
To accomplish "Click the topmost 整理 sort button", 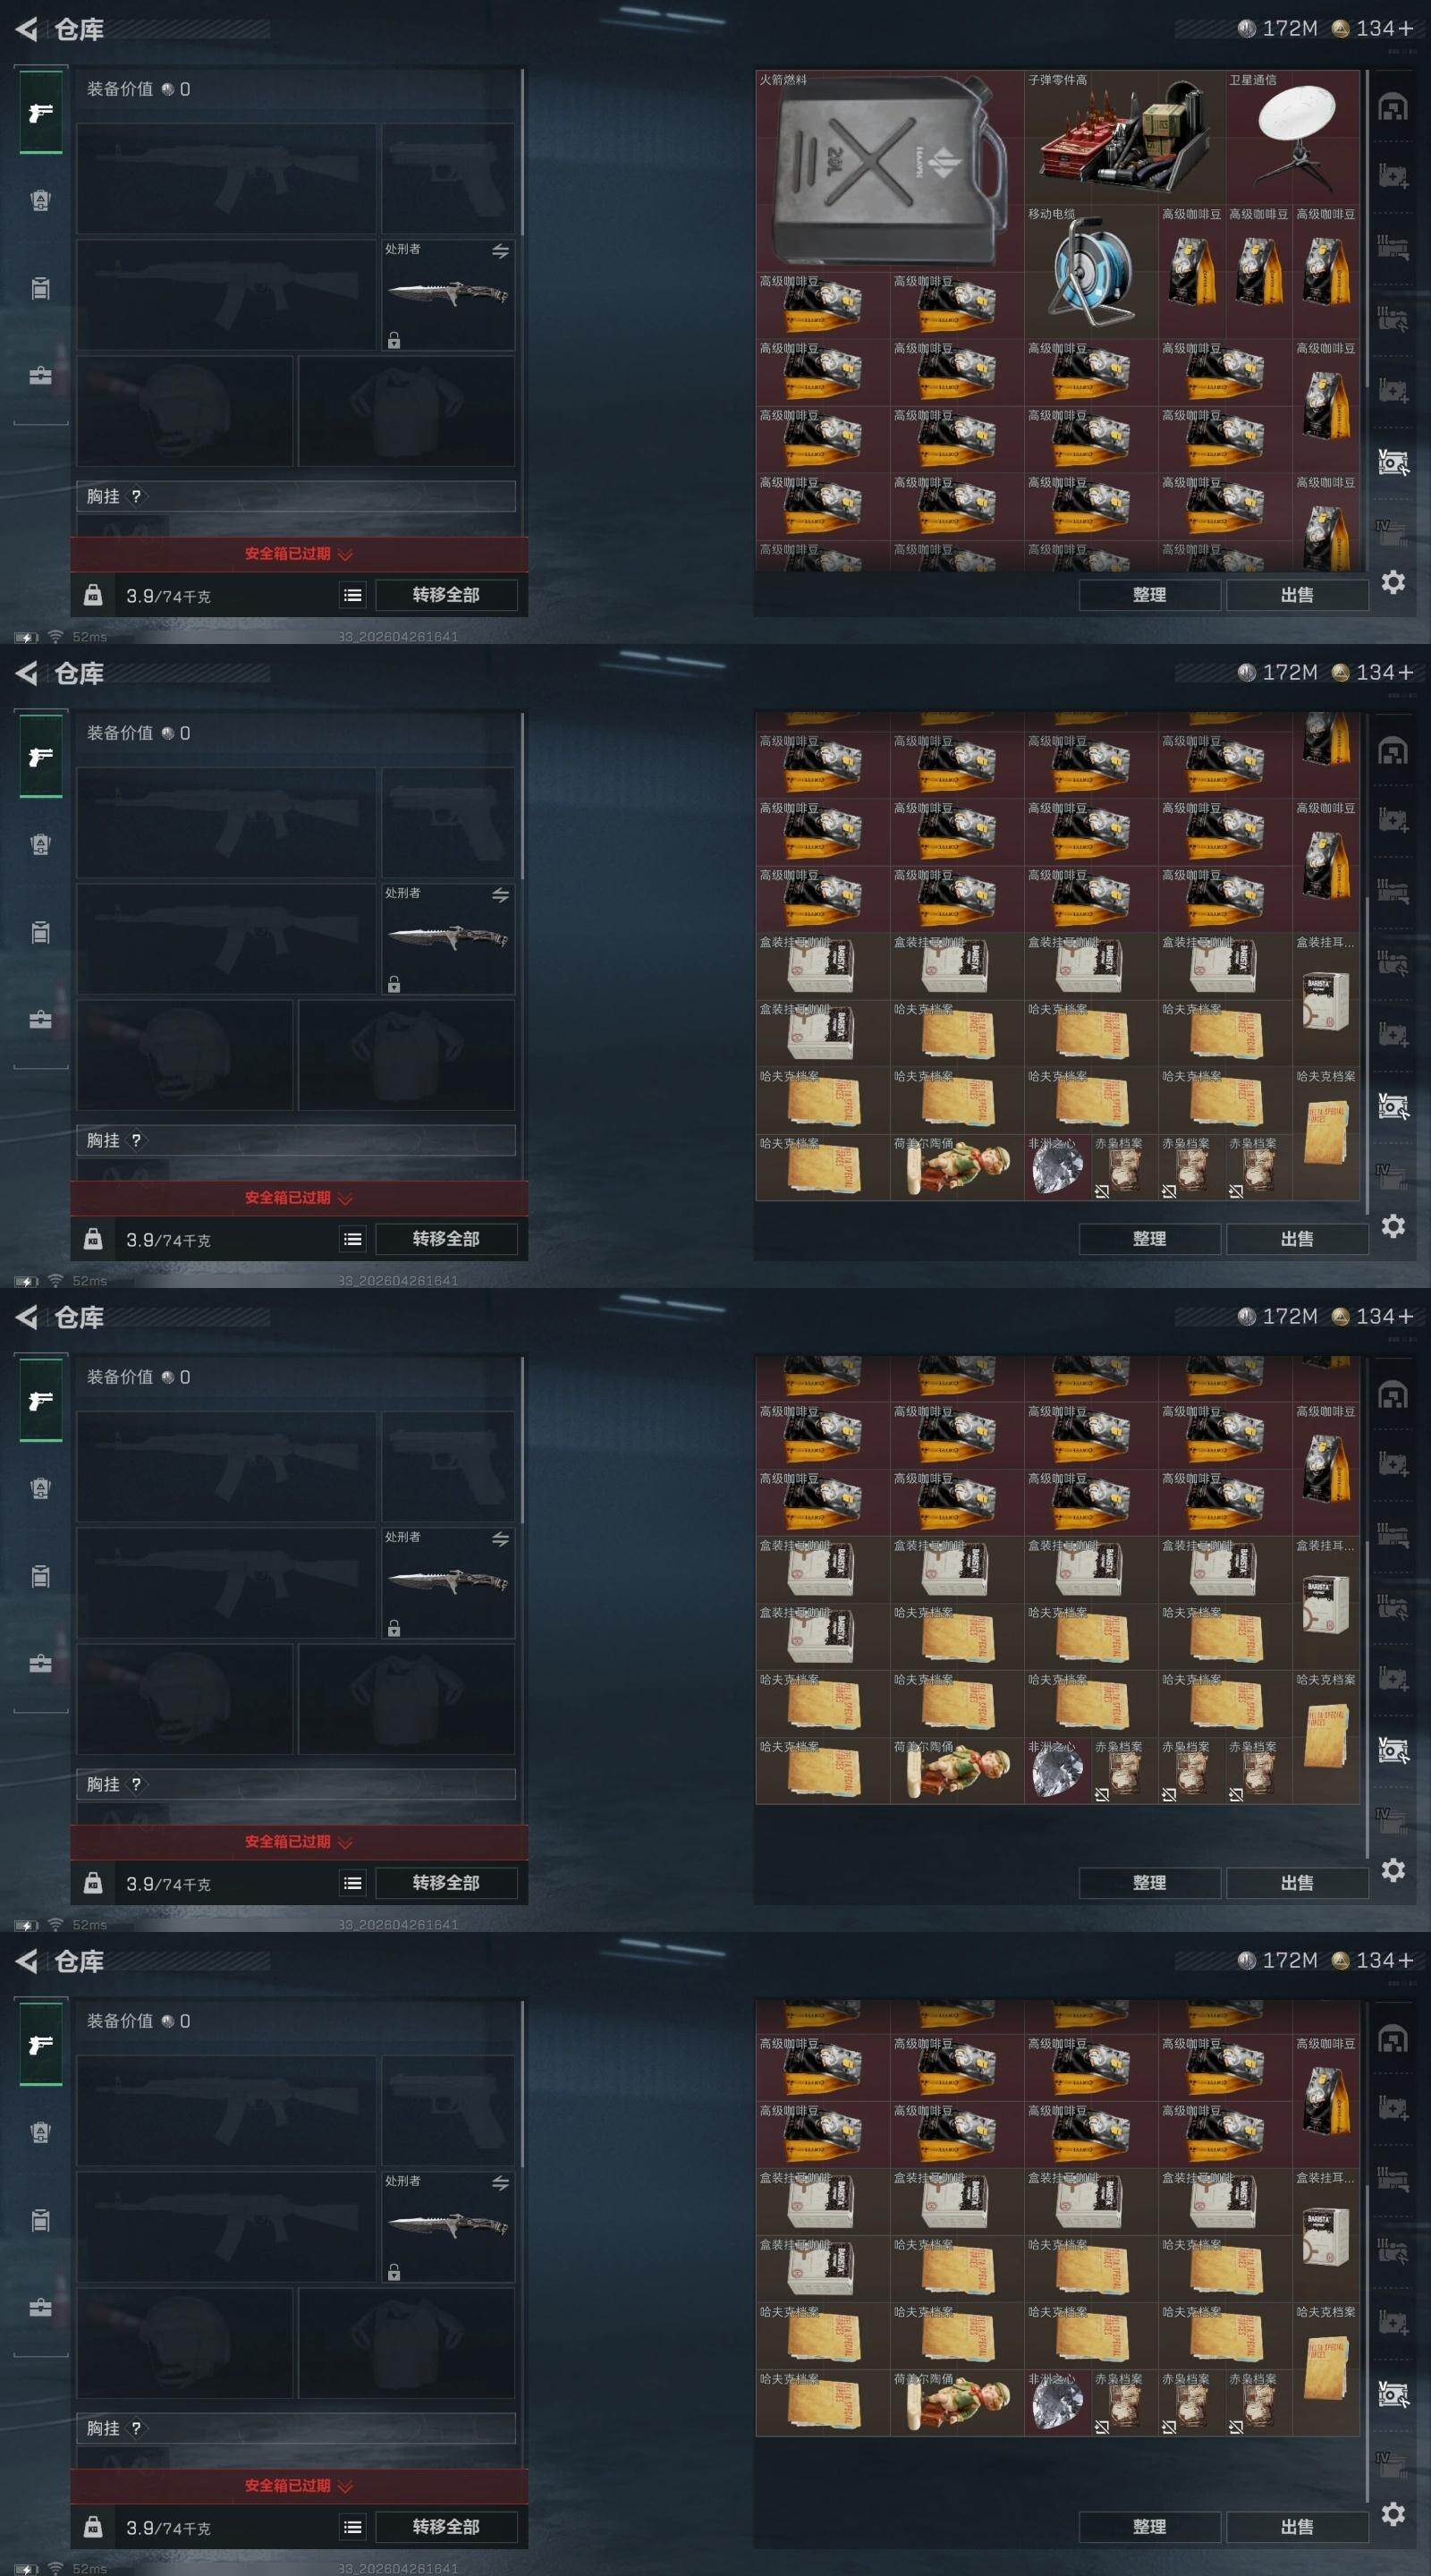I will pos(1149,595).
